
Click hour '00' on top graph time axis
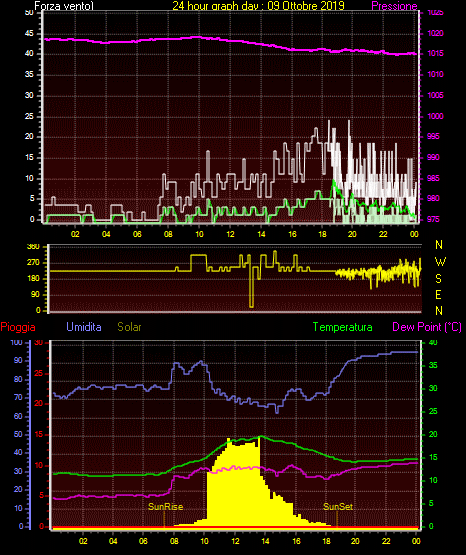click(x=414, y=234)
